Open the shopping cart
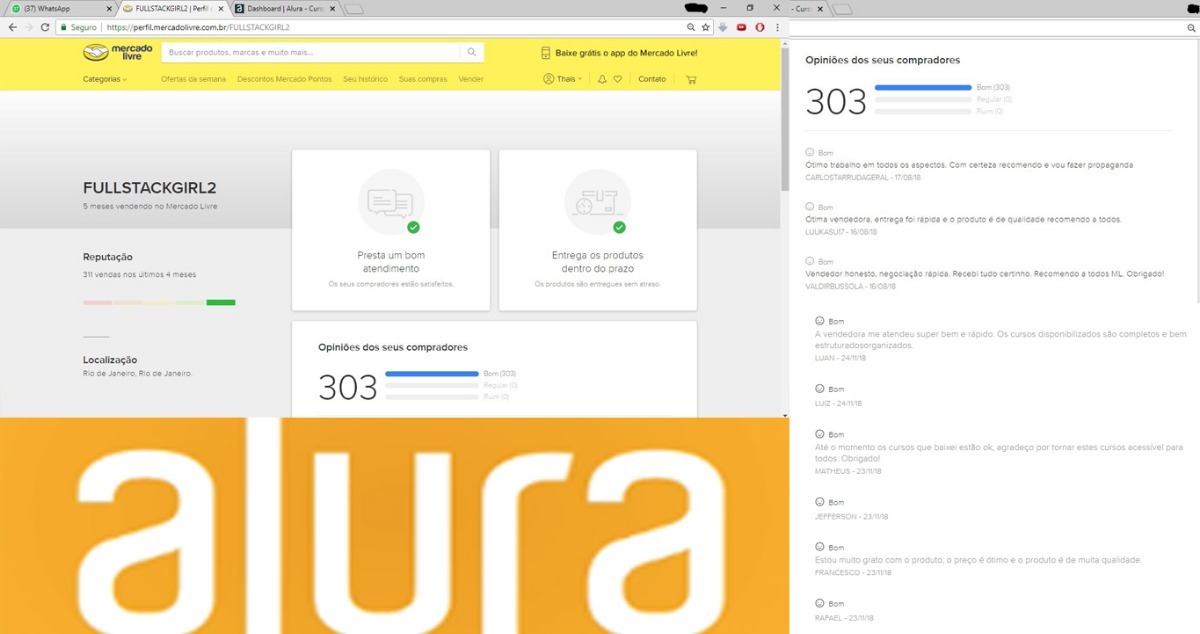Image resolution: width=1200 pixels, height=634 pixels. [690, 79]
